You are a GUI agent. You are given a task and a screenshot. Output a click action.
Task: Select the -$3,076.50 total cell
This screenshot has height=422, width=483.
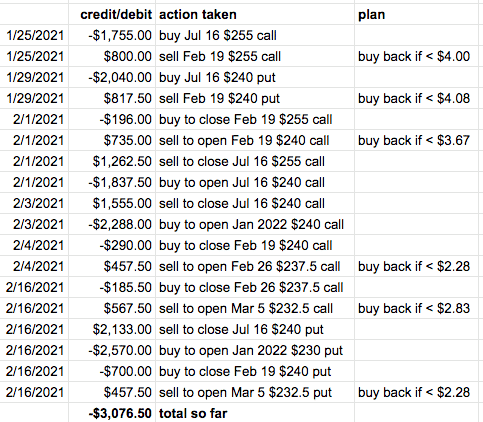click(x=112, y=413)
